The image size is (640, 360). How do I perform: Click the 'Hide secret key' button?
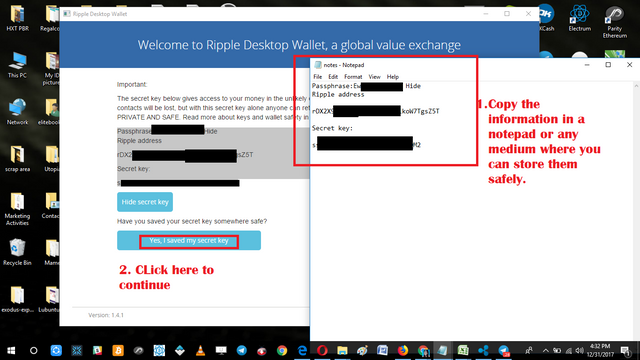[145, 202]
